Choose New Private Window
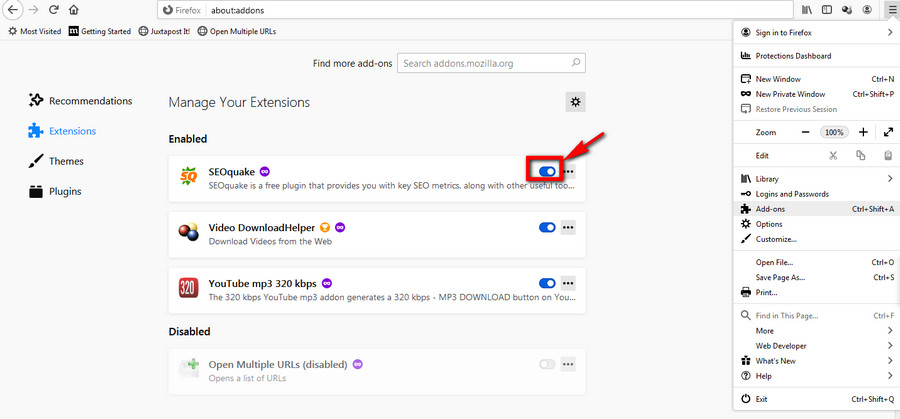The image size is (900, 419). click(x=816, y=94)
